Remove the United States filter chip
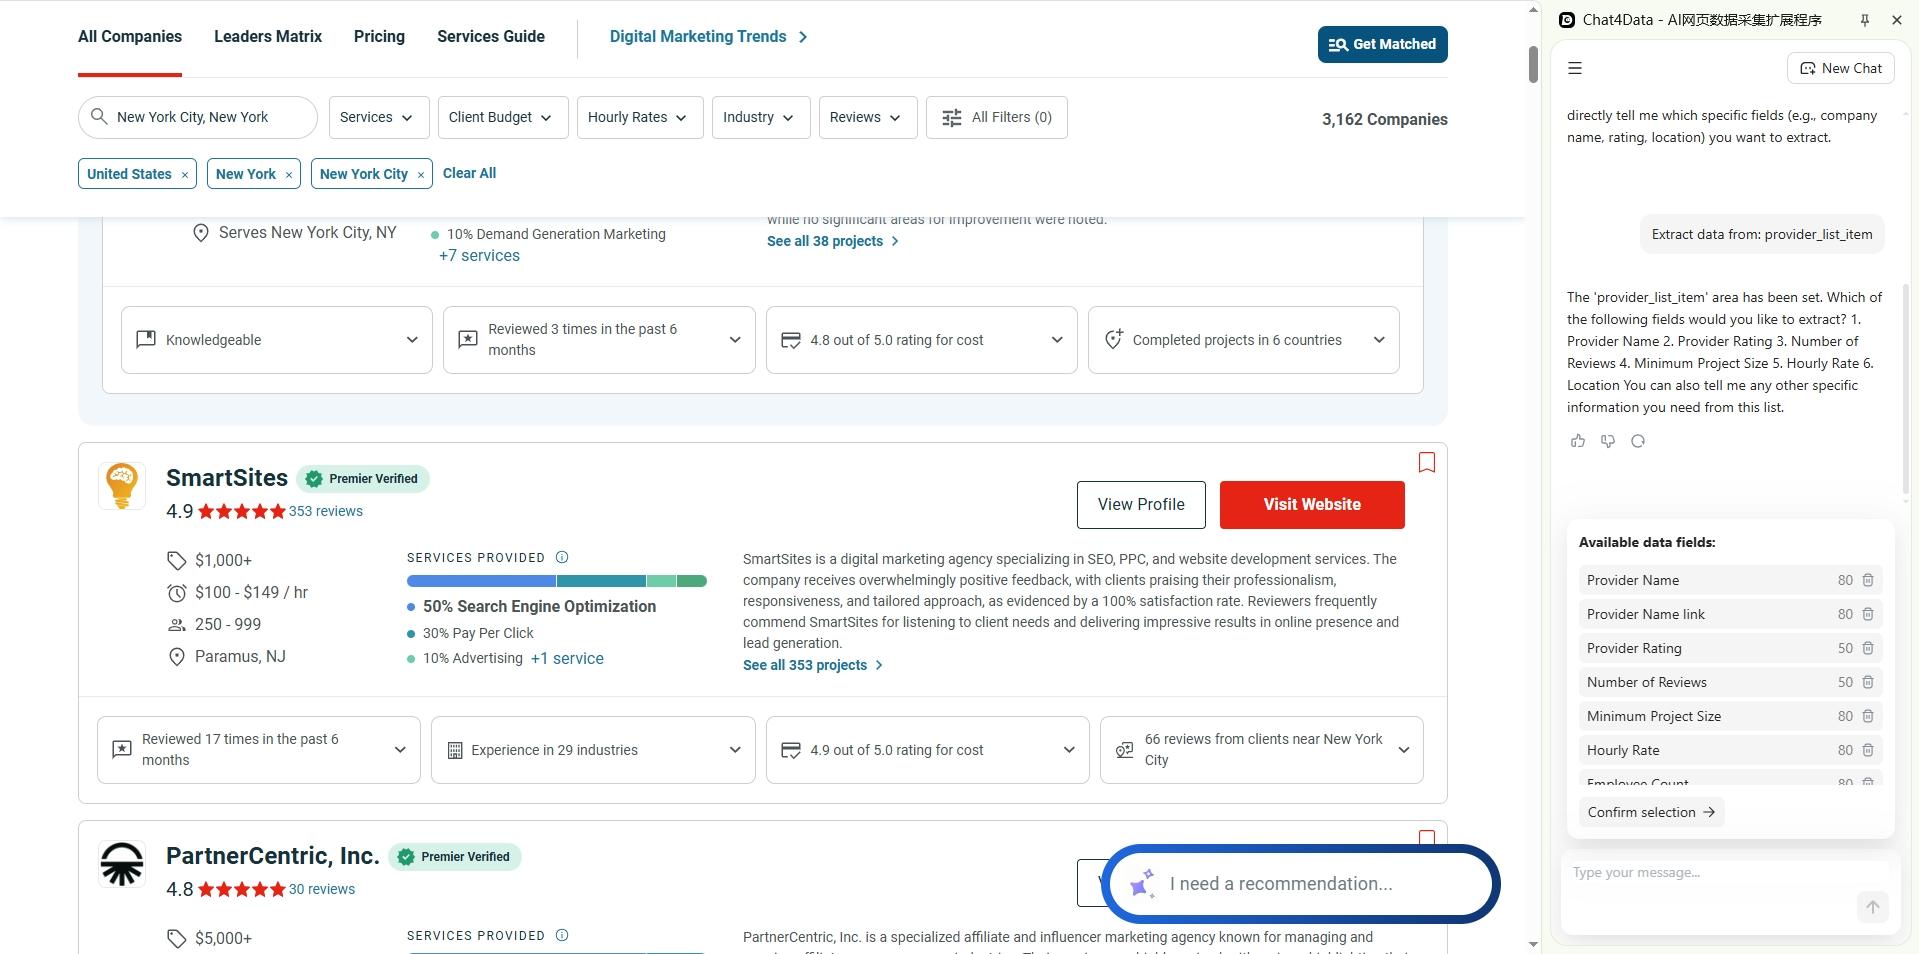This screenshot has height=954, width=1919. point(185,175)
